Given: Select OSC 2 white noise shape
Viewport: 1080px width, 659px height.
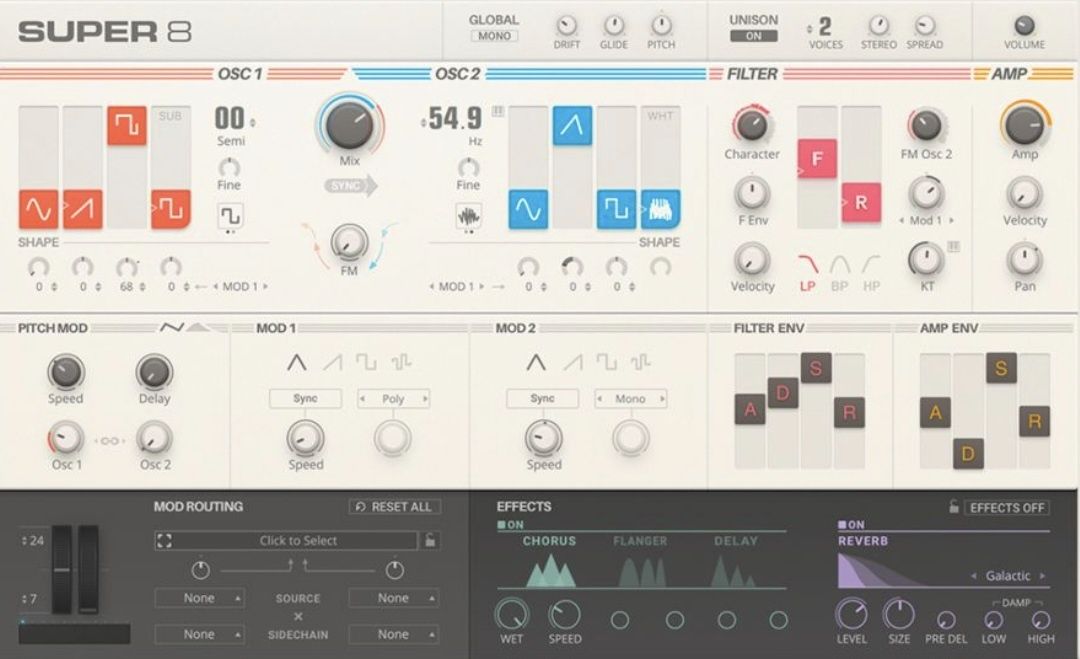Looking at the screenshot, I should pos(661,209).
